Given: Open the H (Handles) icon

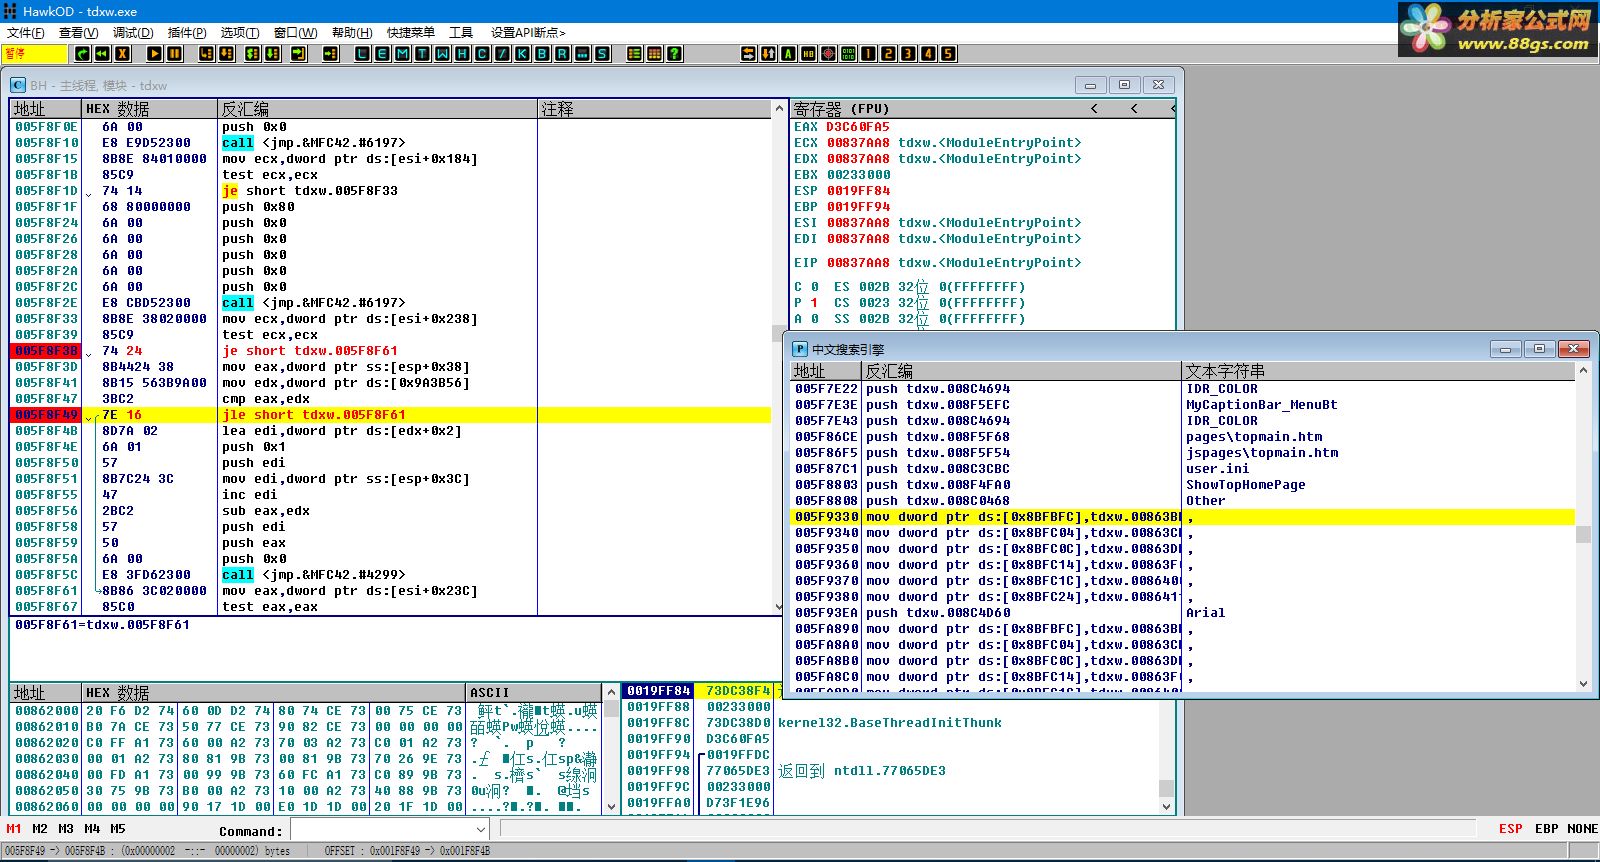Looking at the screenshot, I should 462,54.
